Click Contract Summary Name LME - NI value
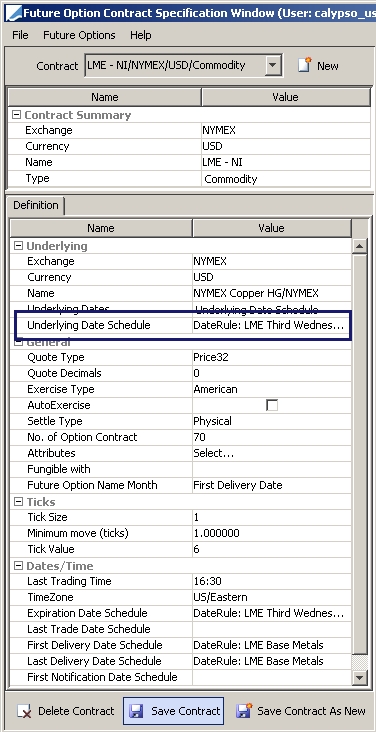 tap(285, 162)
